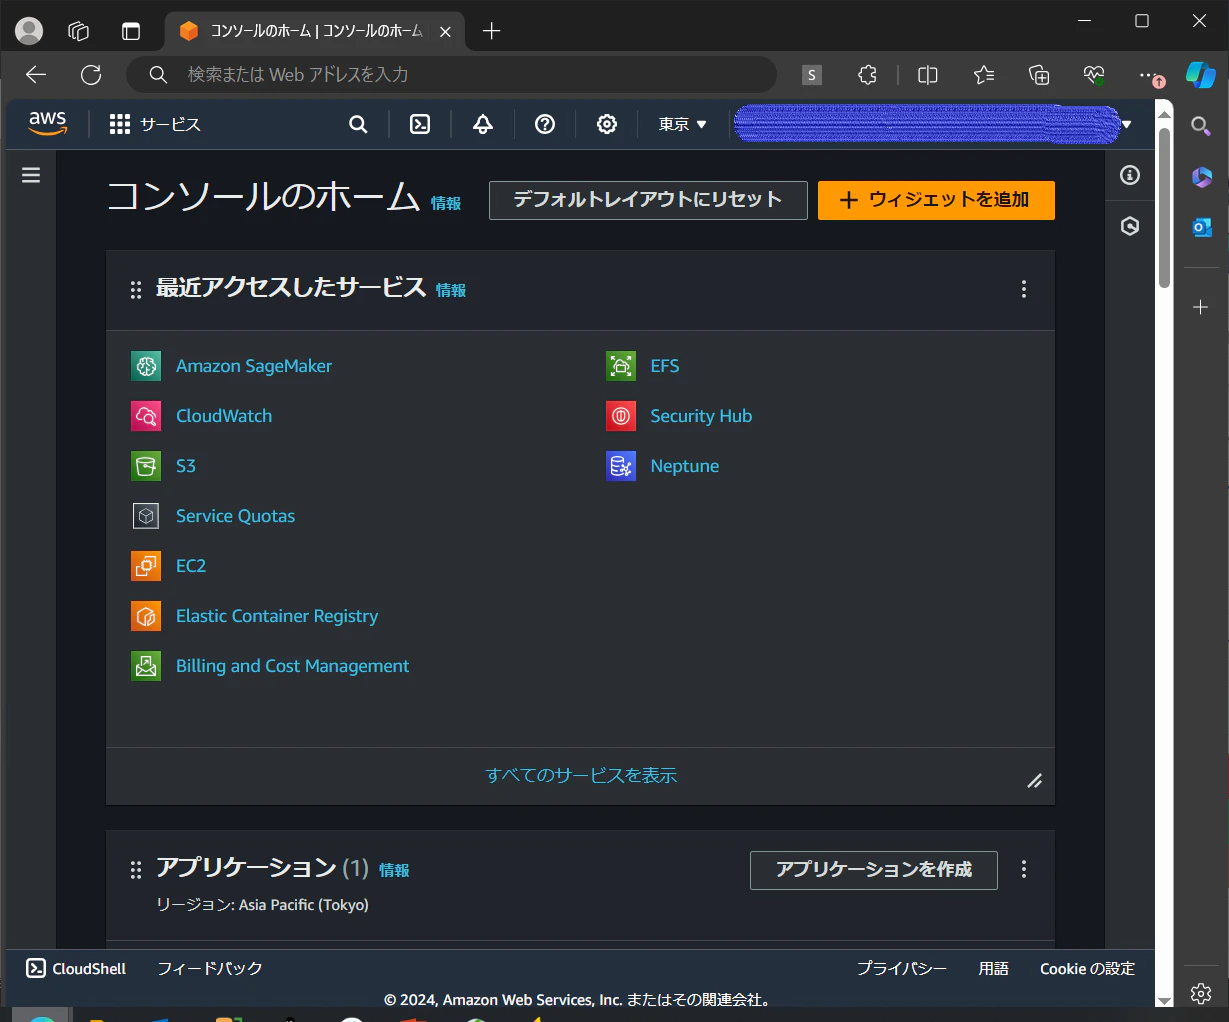Open a new browser tab
Viewport: 1229px width, 1022px height.
491,31
